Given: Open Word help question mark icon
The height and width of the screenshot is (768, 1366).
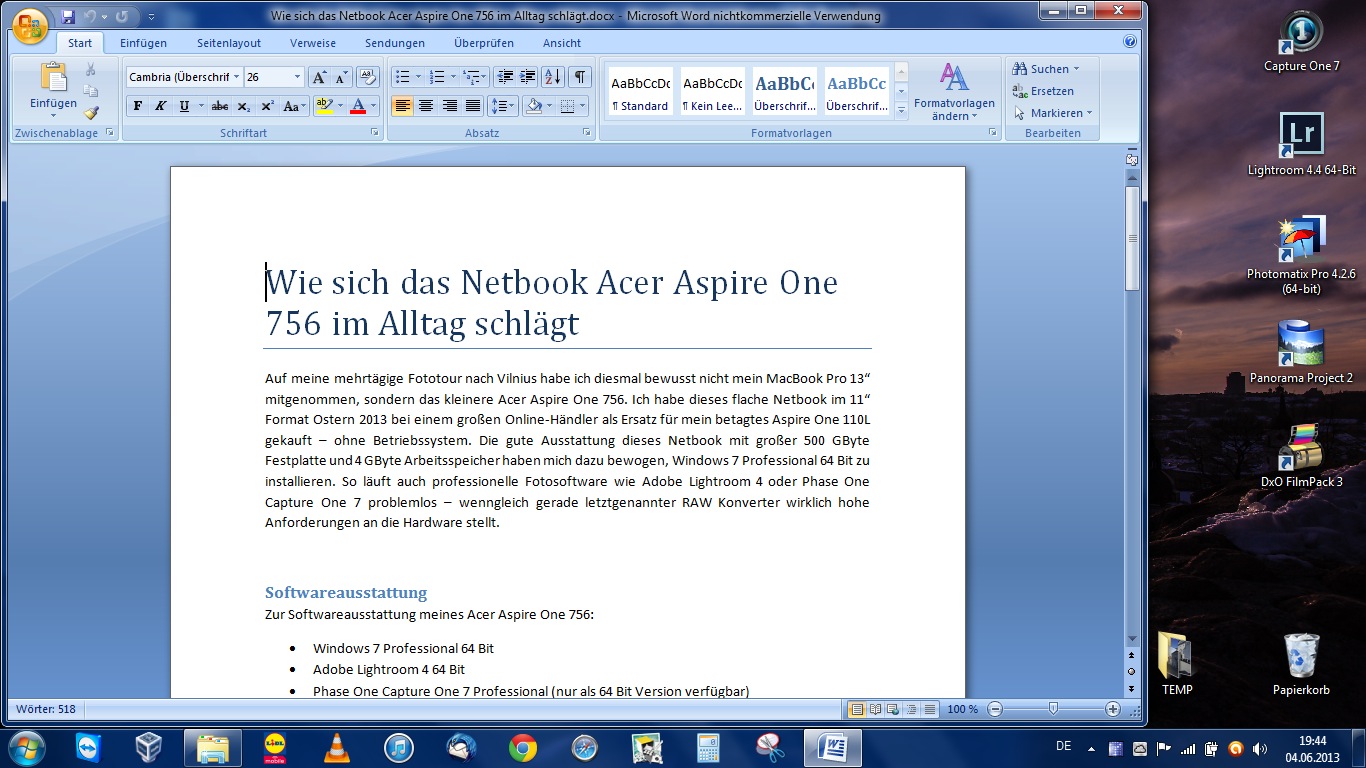Looking at the screenshot, I should coord(1130,42).
